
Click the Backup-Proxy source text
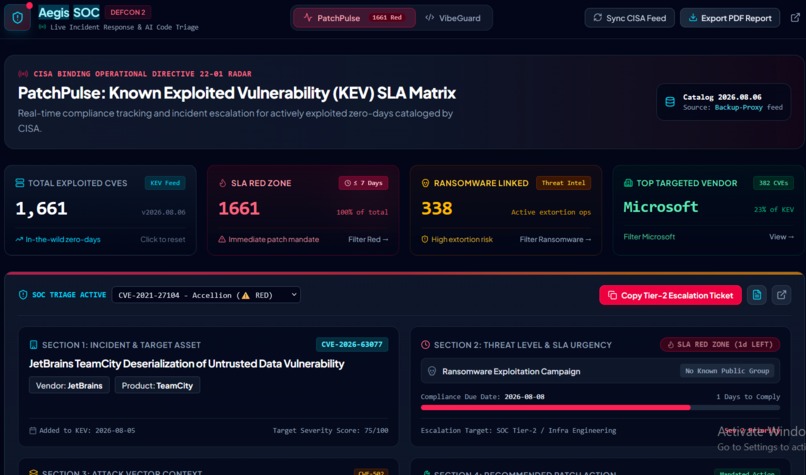pyautogui.click(x=738, y=107)
